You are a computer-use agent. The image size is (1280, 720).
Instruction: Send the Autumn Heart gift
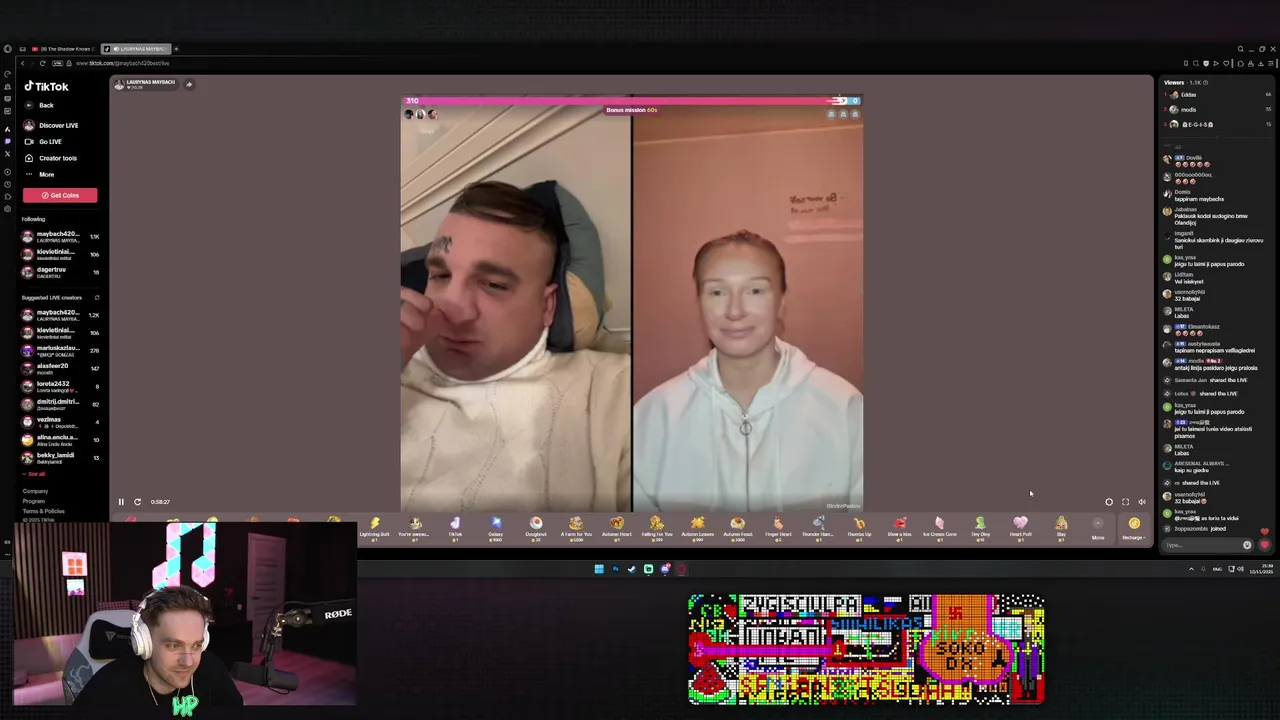[616, 528]
